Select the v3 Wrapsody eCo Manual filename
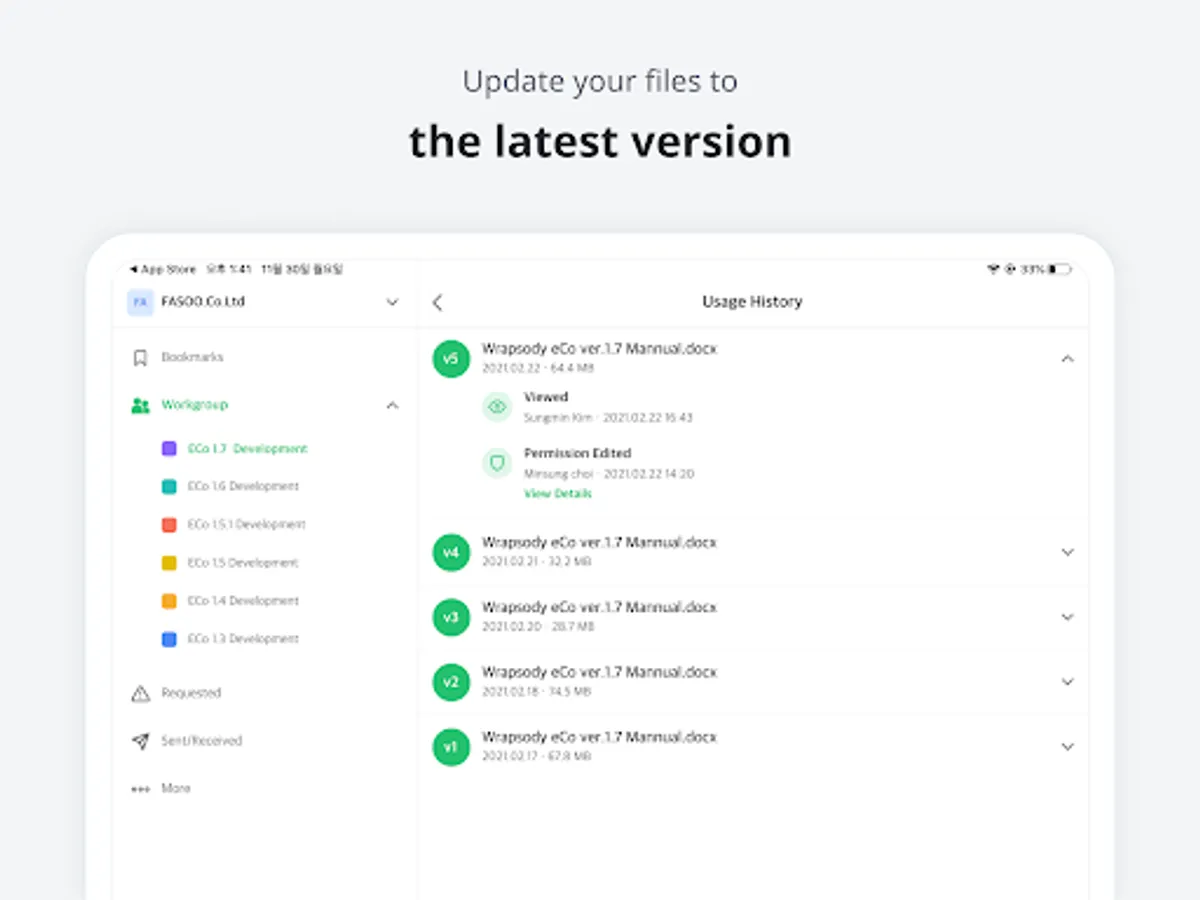 point(599,607)
